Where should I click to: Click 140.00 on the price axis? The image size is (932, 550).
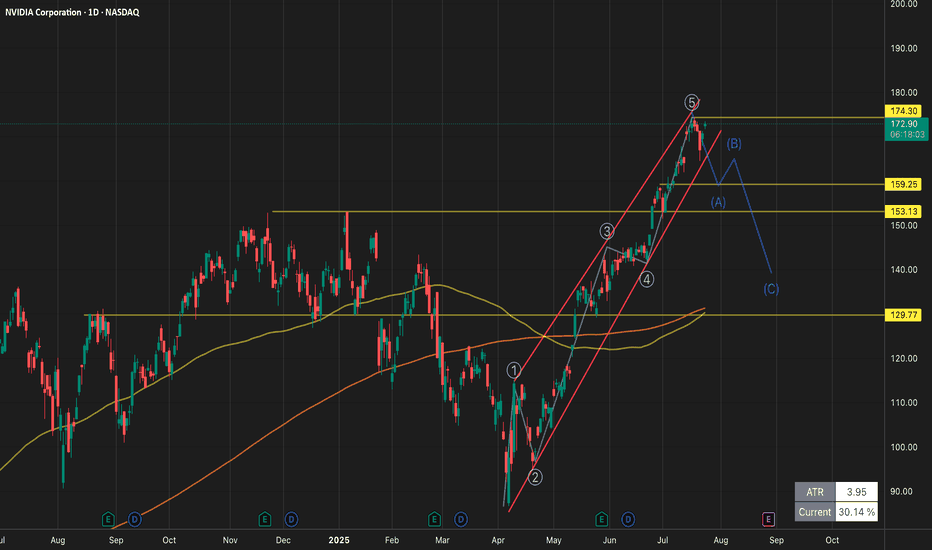coord(903,269)
